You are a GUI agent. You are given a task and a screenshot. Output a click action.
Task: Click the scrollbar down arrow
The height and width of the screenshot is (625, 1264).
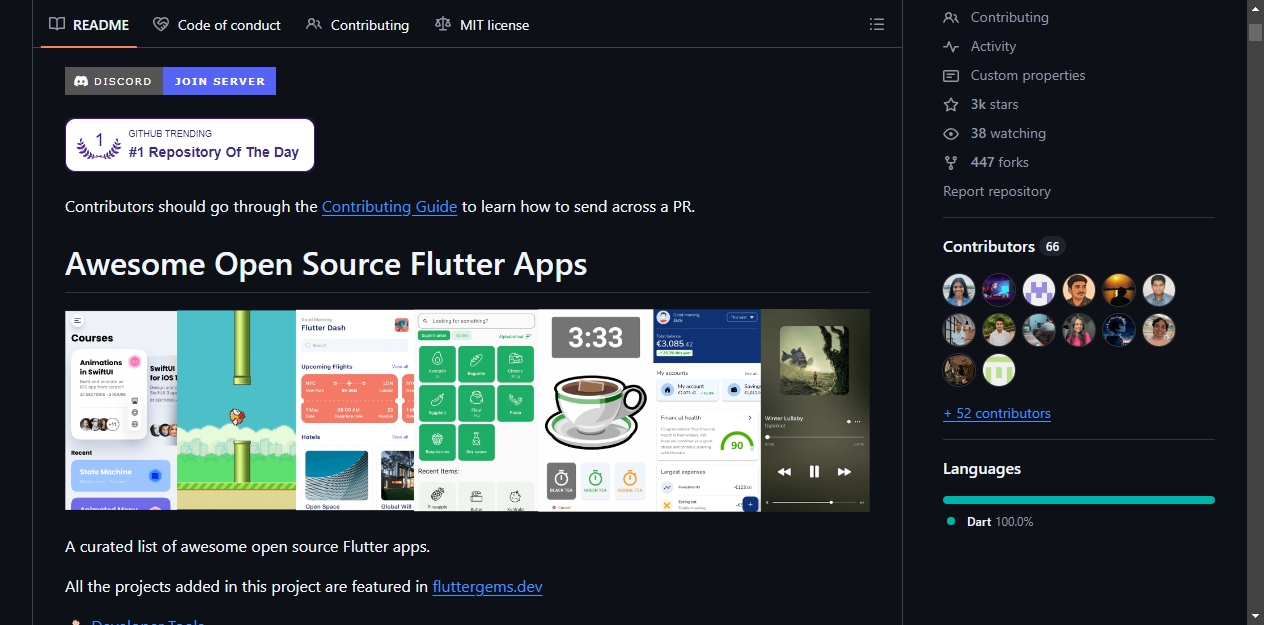coord(1255,616)
